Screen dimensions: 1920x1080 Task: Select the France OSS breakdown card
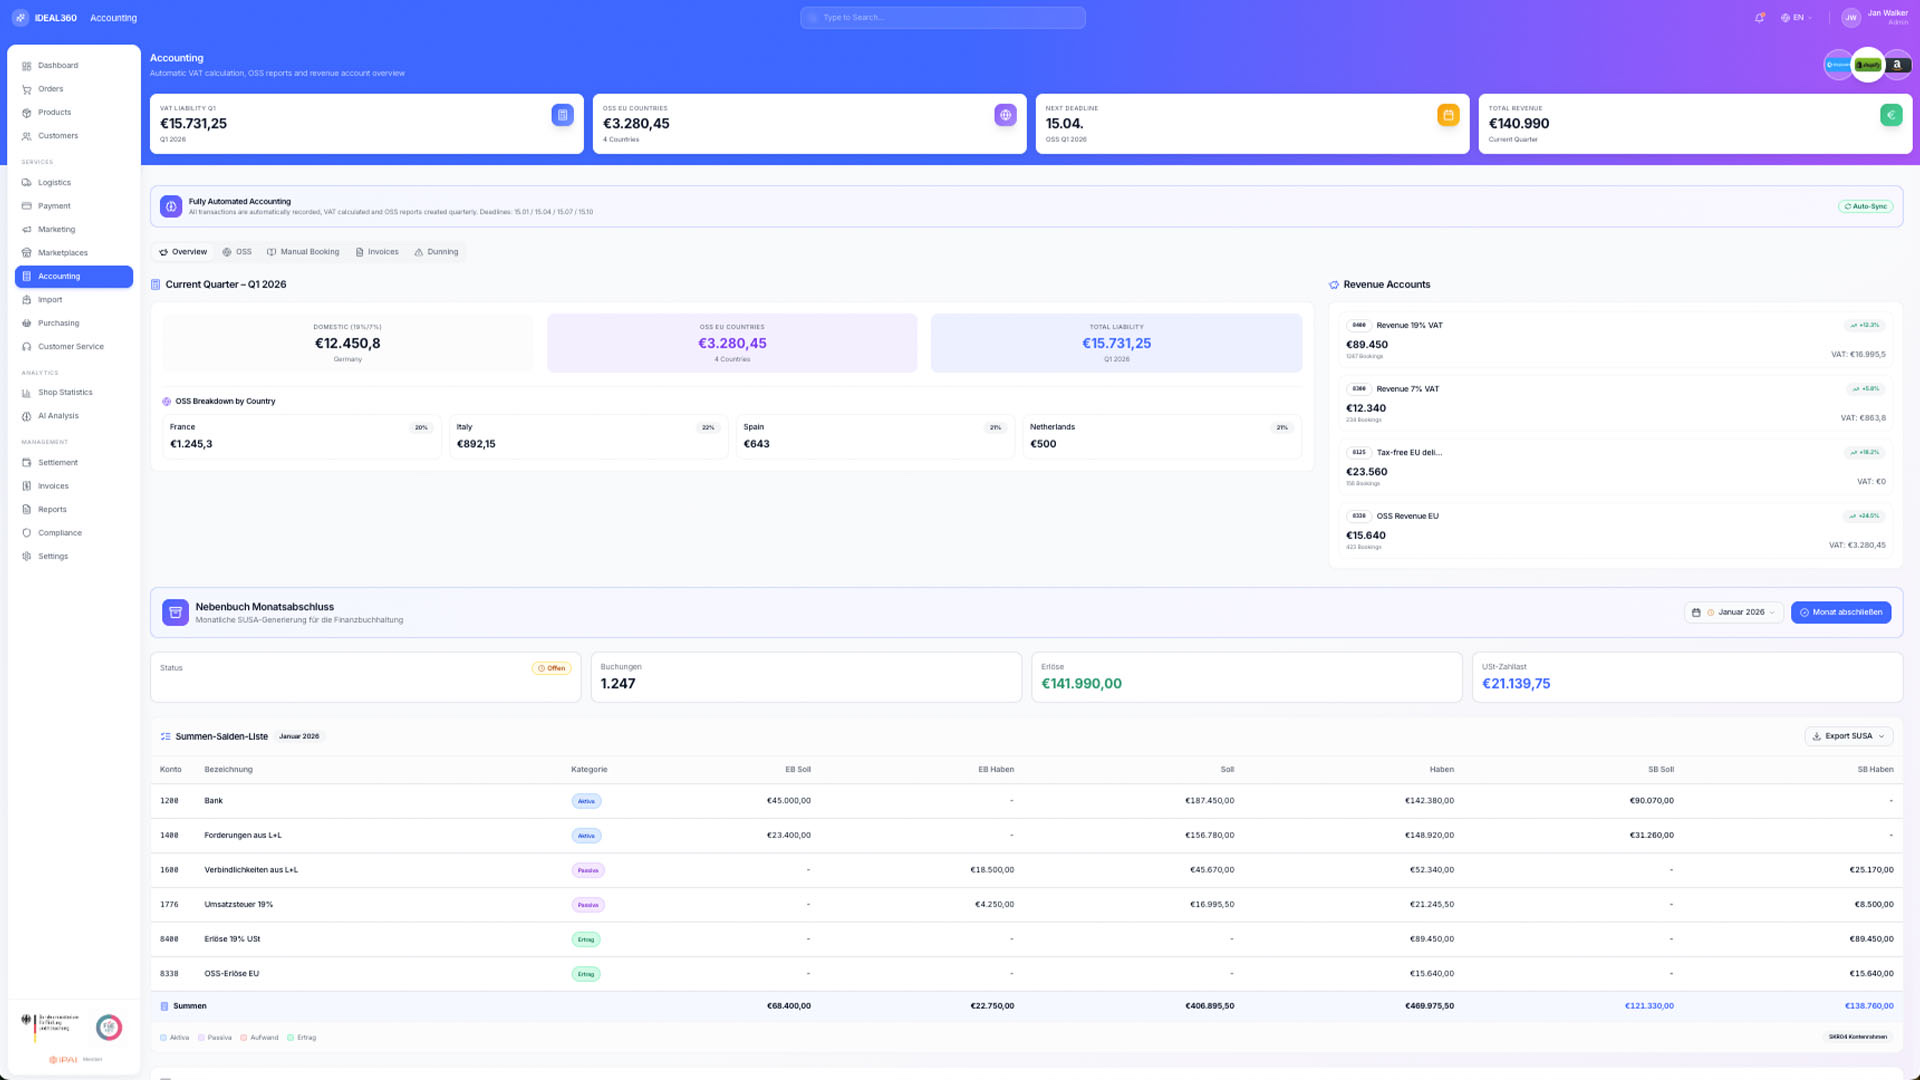[x=301, y=436]
